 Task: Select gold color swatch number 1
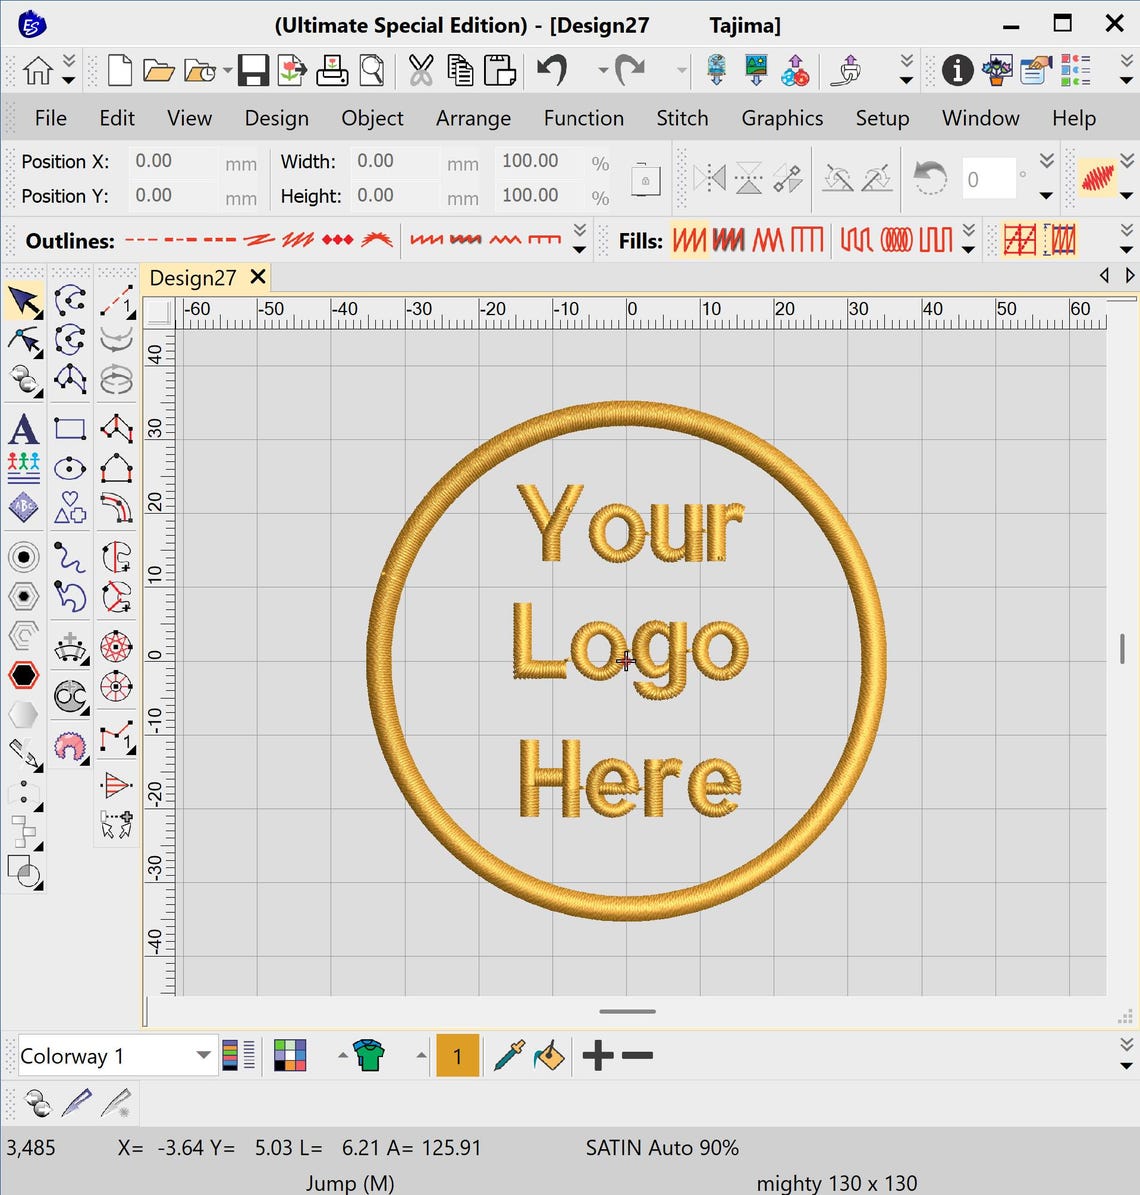point(457,1056)
